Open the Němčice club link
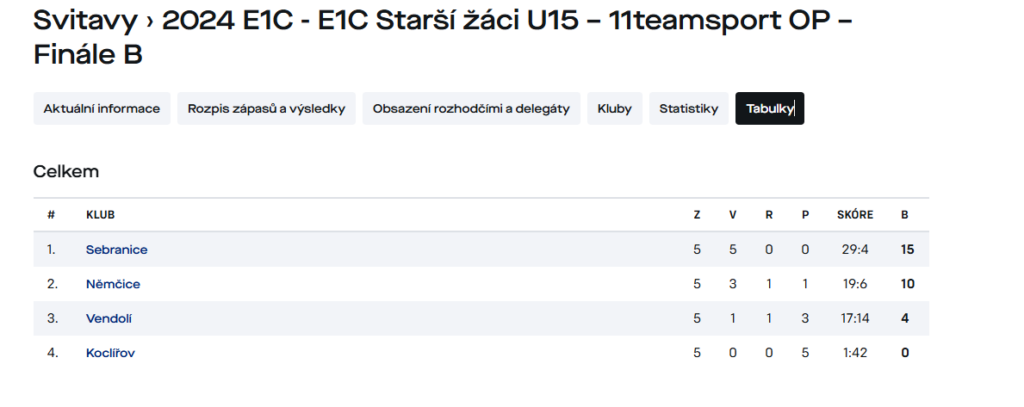The image size is (1024, 407). (113, 284)
